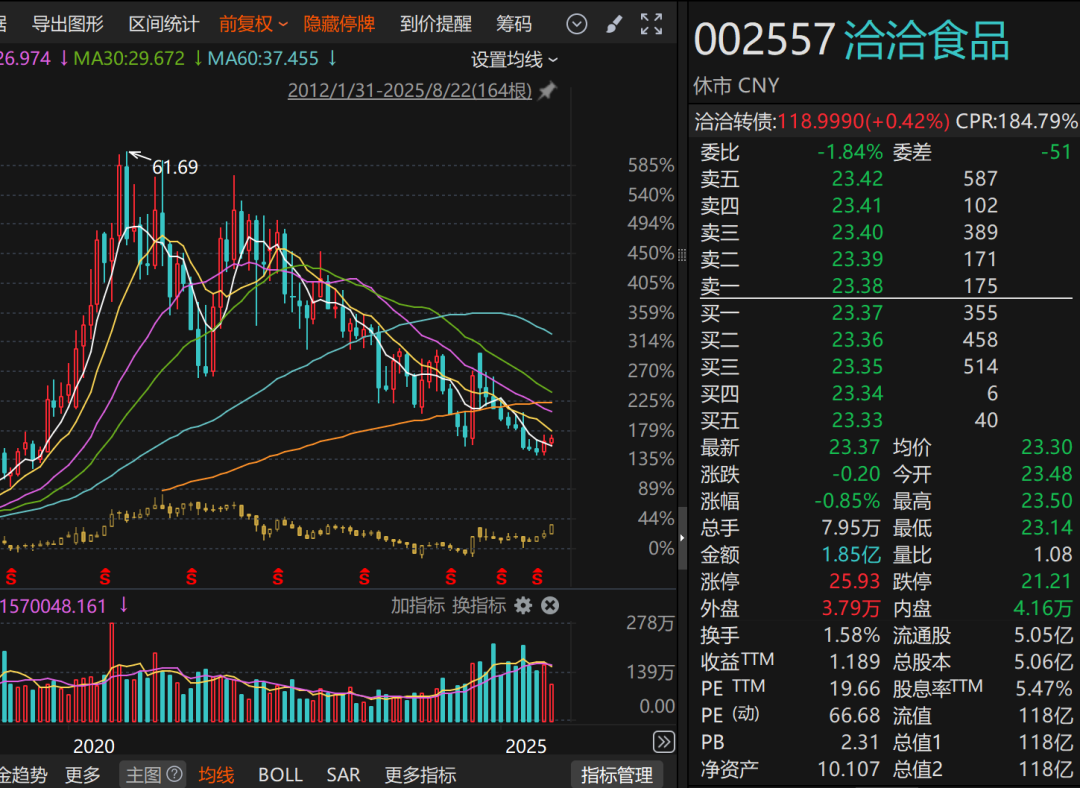Open indicator settings gear icon
This screenshot has height=788, width=1080.
pyautogui.click(x=523, y=605)
